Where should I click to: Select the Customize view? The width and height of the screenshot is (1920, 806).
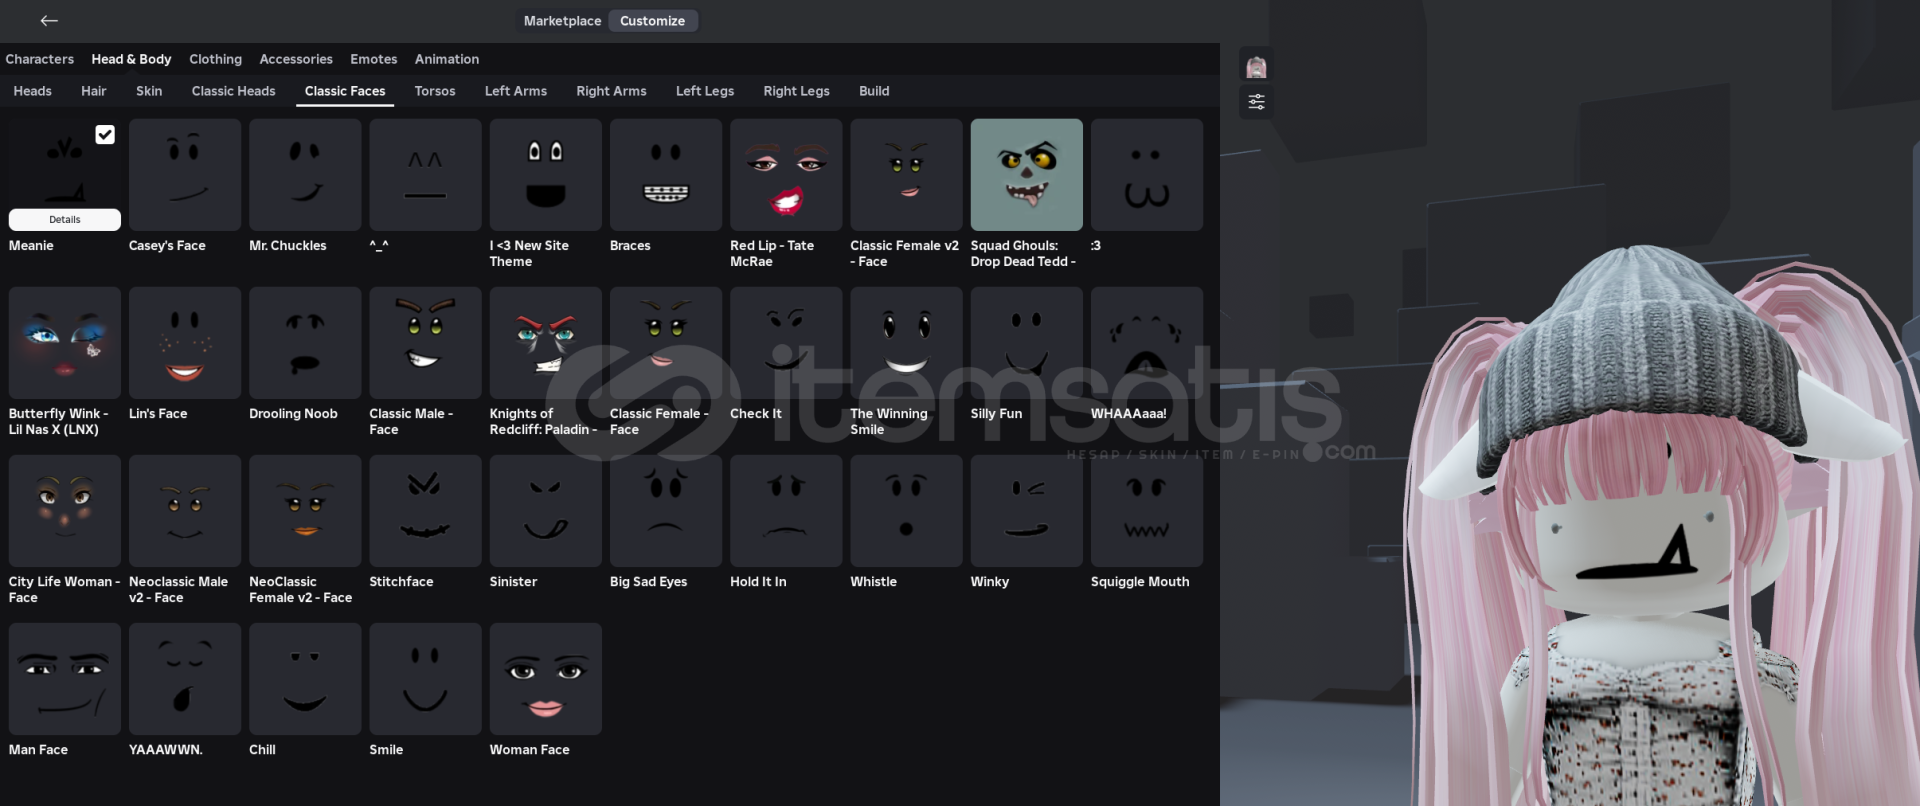[x=652, y=21]
